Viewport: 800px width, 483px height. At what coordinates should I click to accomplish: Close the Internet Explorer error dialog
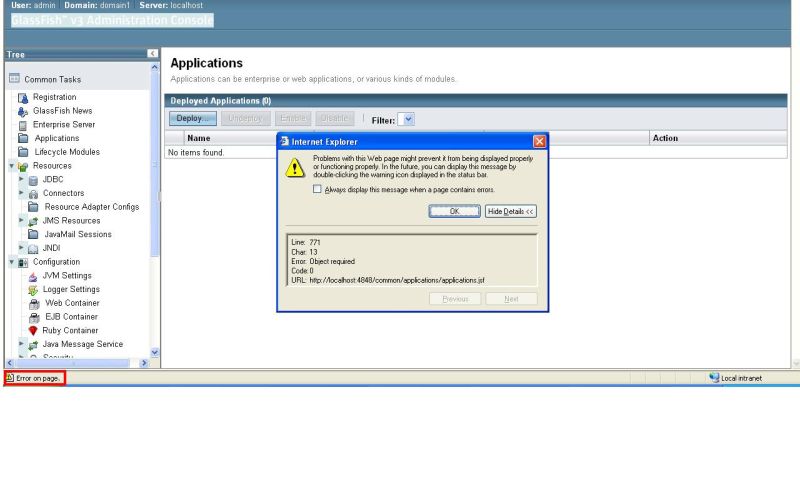coord(539,141)
